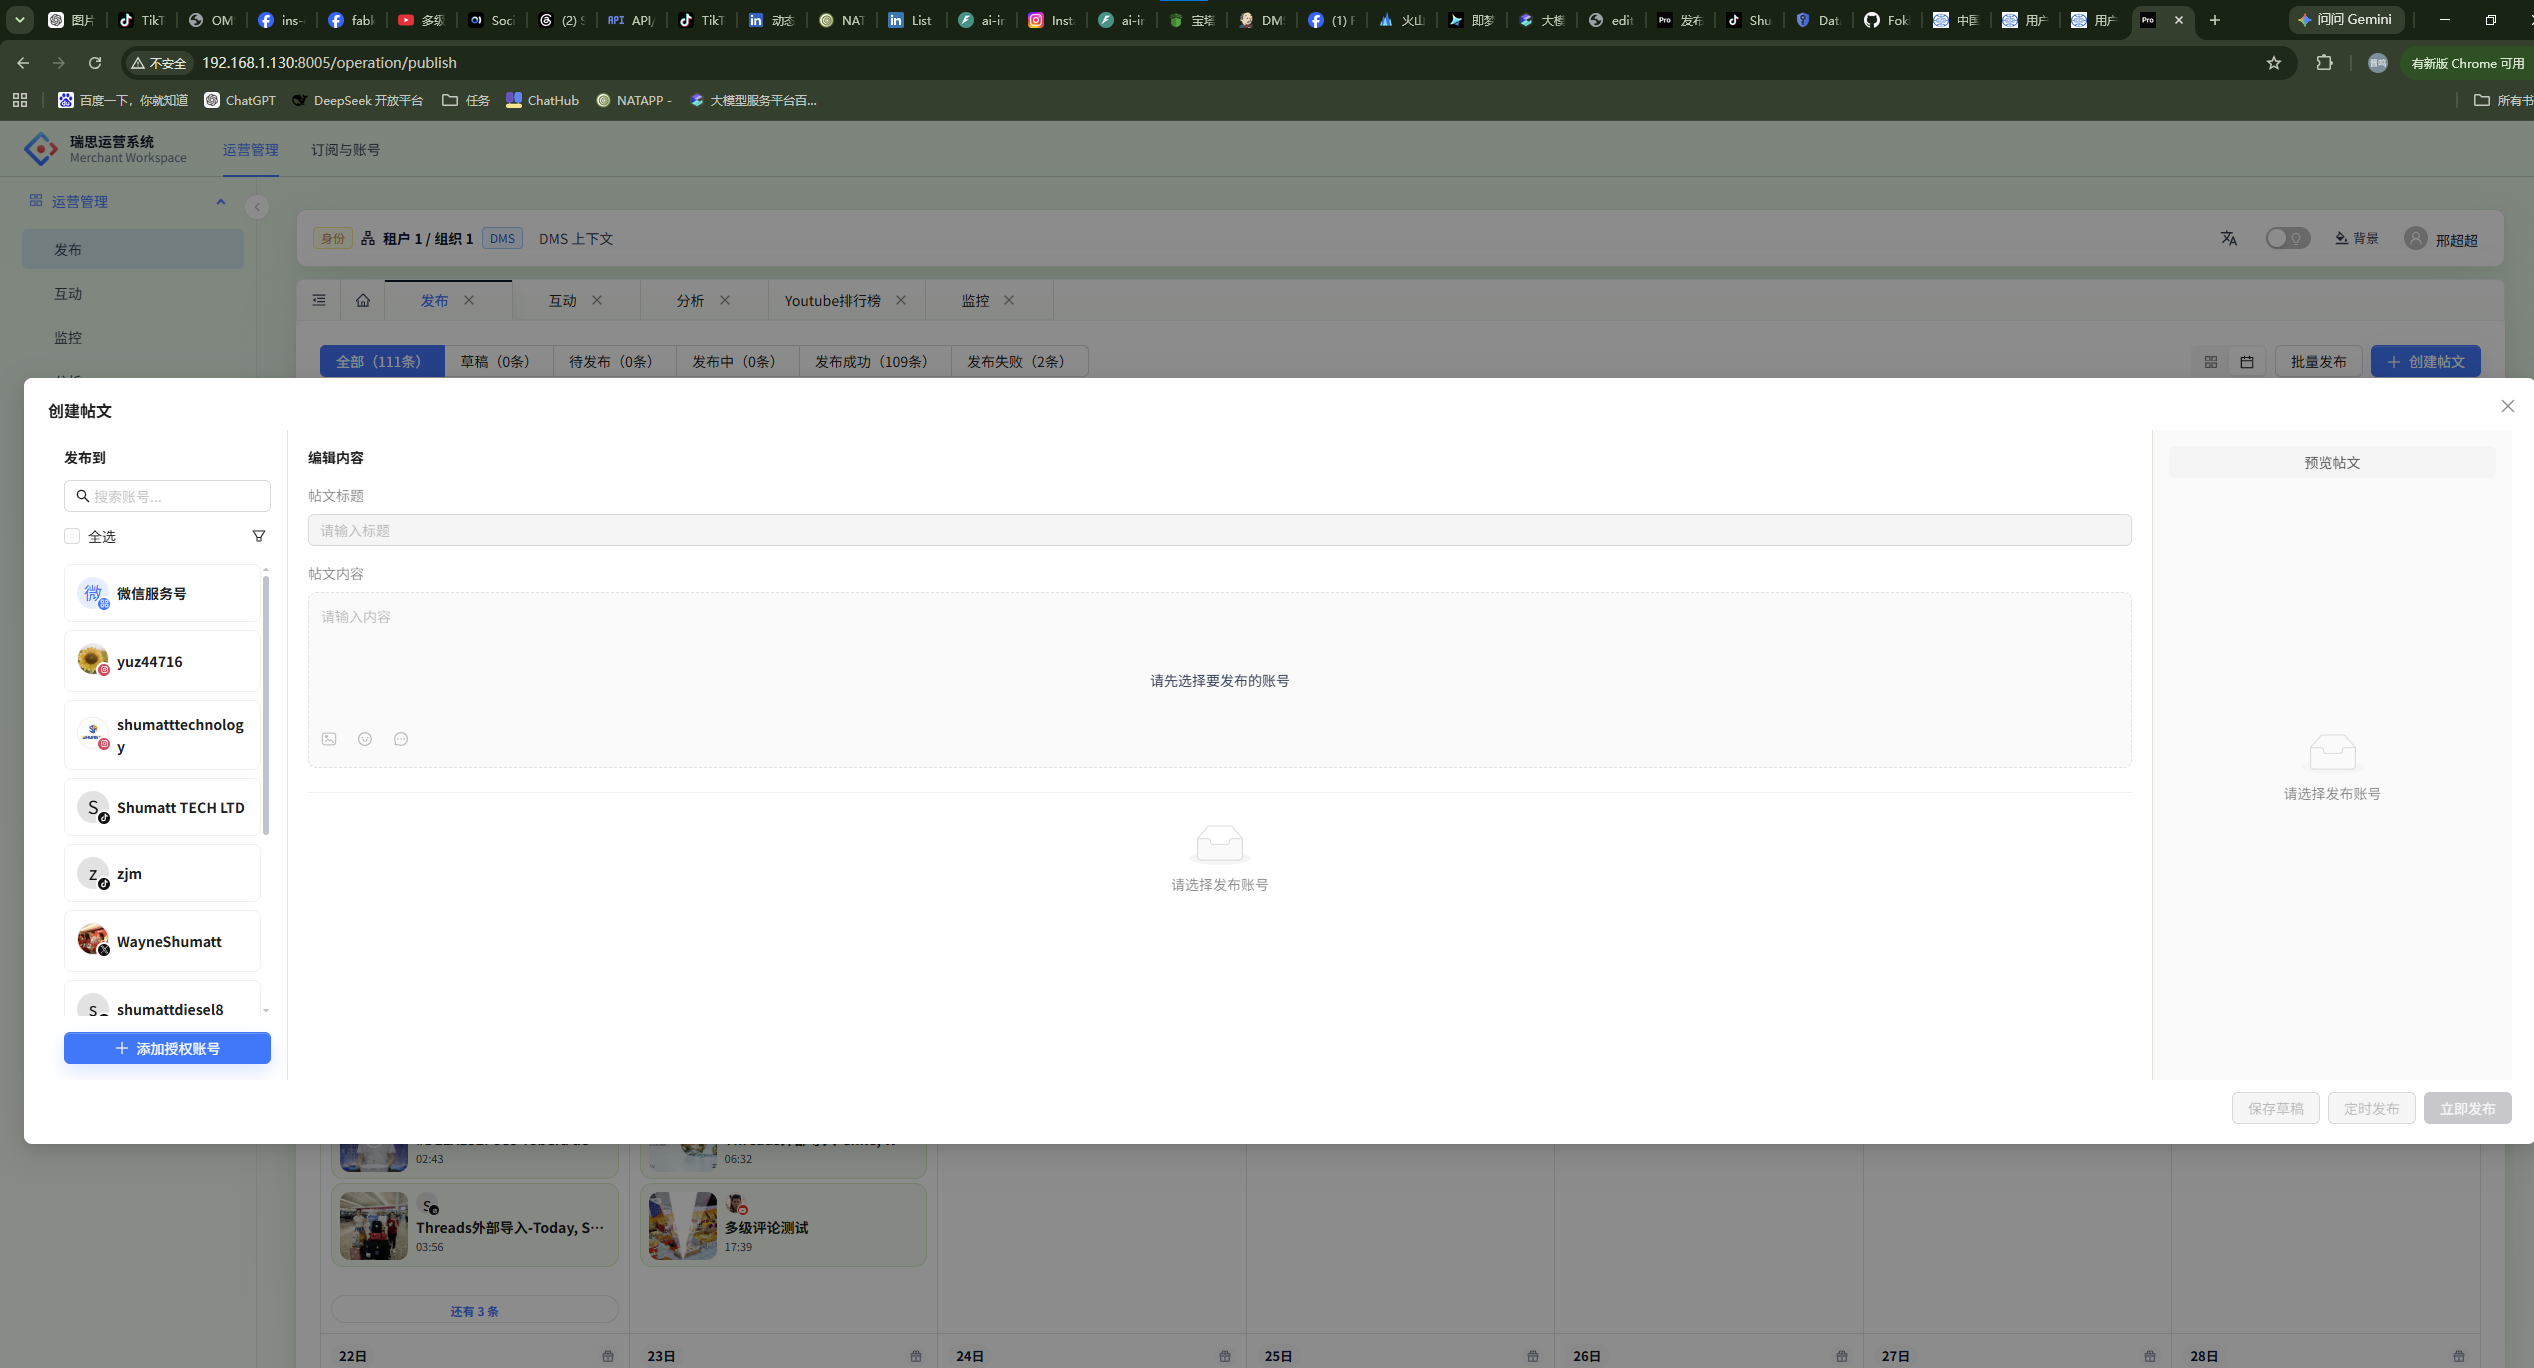Image resolution: width=2534 pixels, height=1368 pixels.
Task: Focus the 搜索账号 search field
Action: [167, 496]
